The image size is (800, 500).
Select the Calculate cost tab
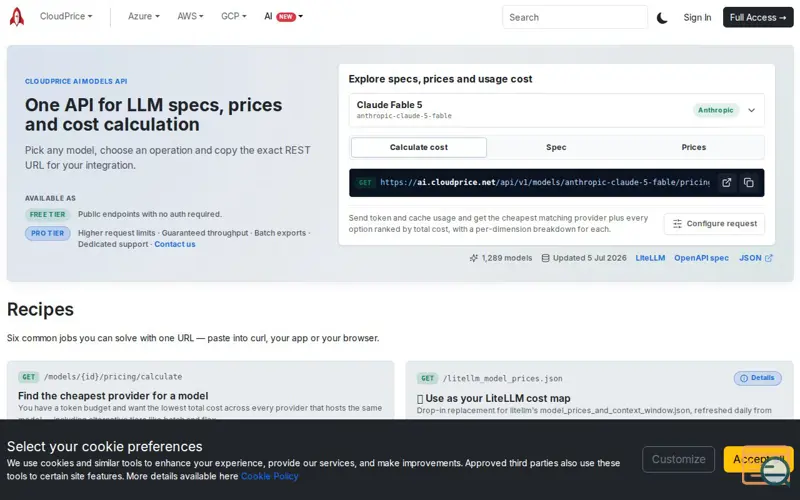[418, 147]
